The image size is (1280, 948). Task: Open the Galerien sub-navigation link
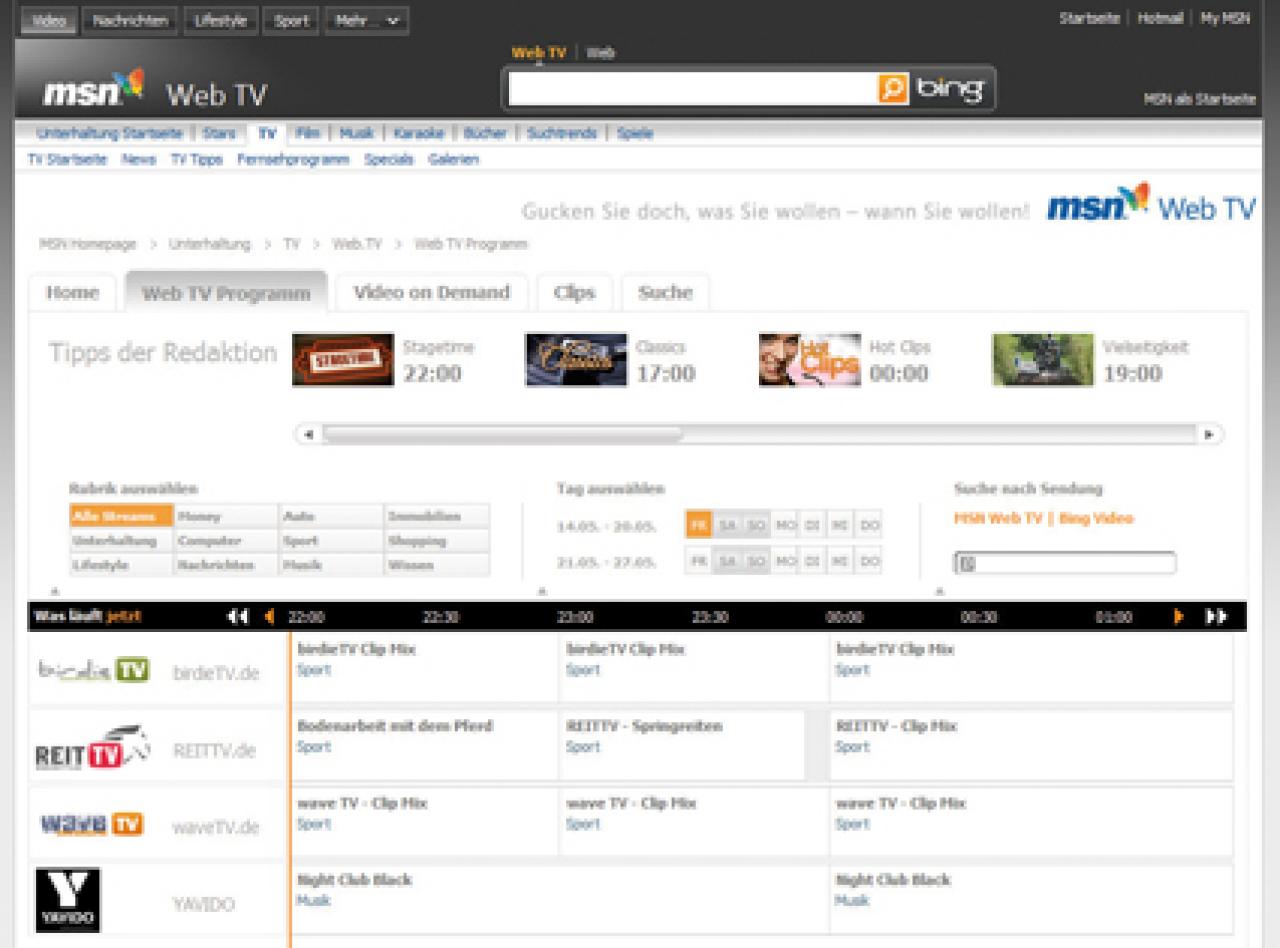[453, 159]
